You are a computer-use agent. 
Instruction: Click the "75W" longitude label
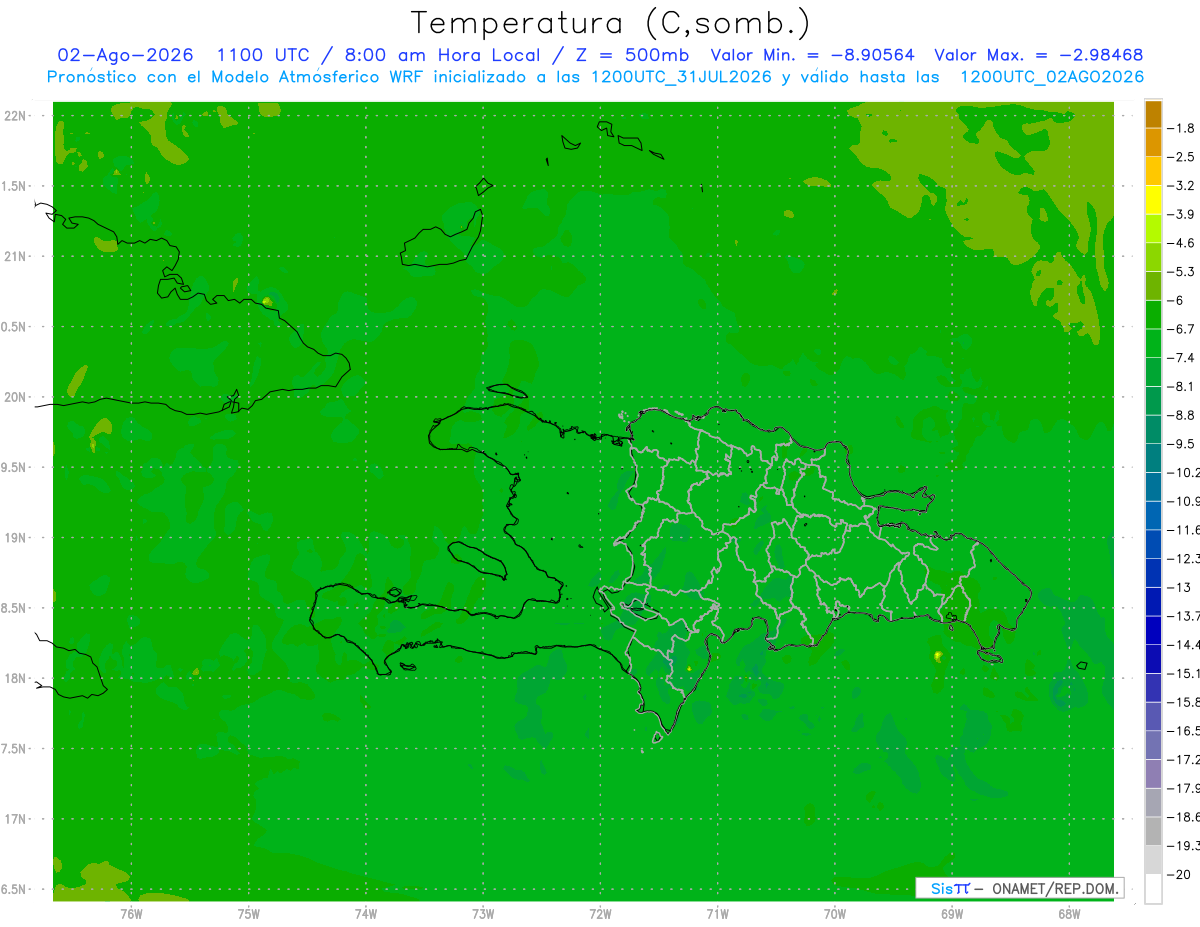coord(249,914)
